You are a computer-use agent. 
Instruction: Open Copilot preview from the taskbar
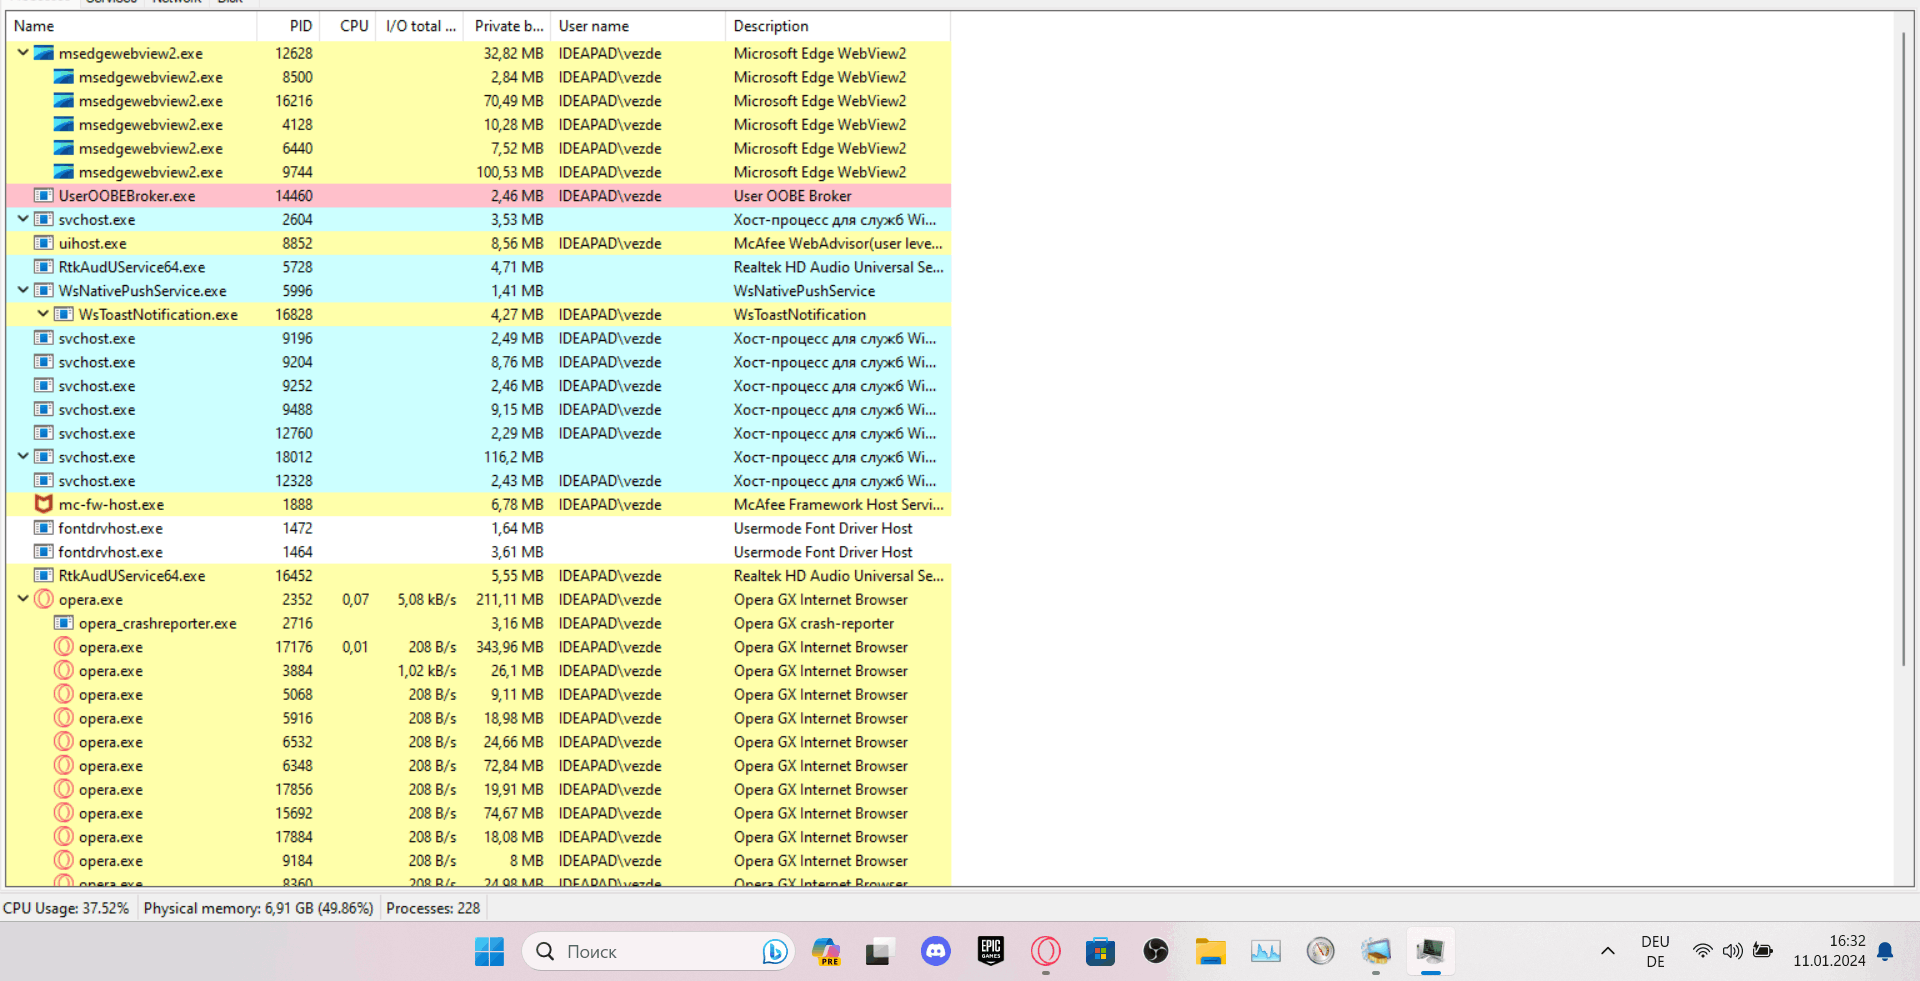(x=826, y=951)
